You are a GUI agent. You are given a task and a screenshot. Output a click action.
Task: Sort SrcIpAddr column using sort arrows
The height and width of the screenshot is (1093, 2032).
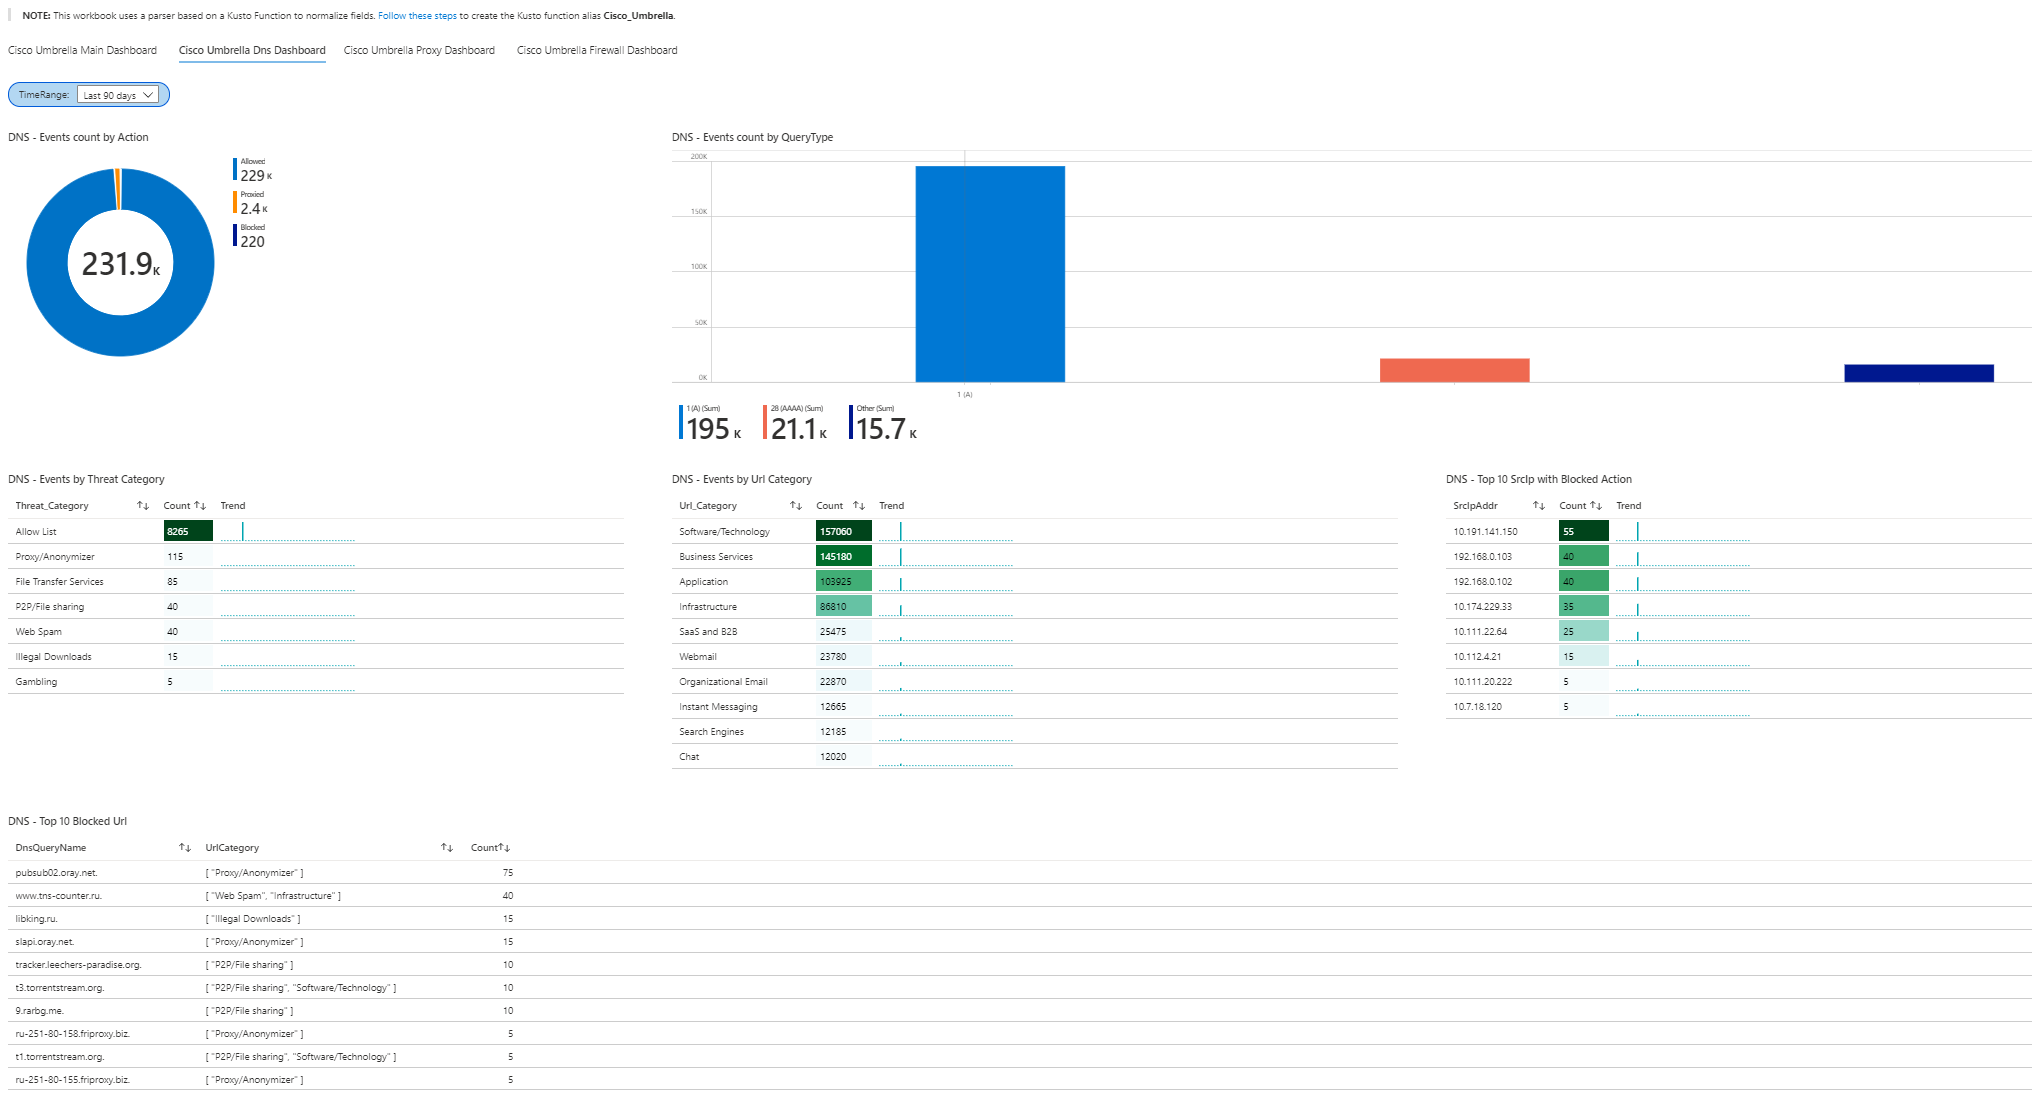point(1539,506)
